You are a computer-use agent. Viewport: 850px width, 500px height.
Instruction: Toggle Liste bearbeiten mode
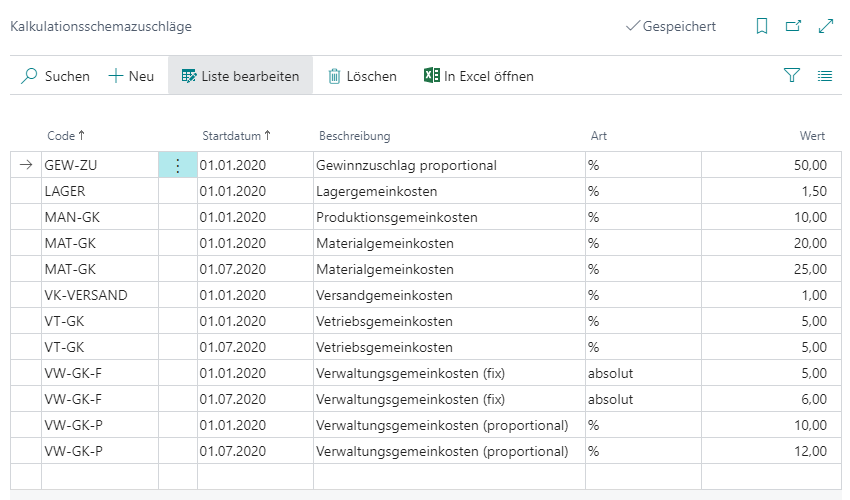[x=240, y=76]
